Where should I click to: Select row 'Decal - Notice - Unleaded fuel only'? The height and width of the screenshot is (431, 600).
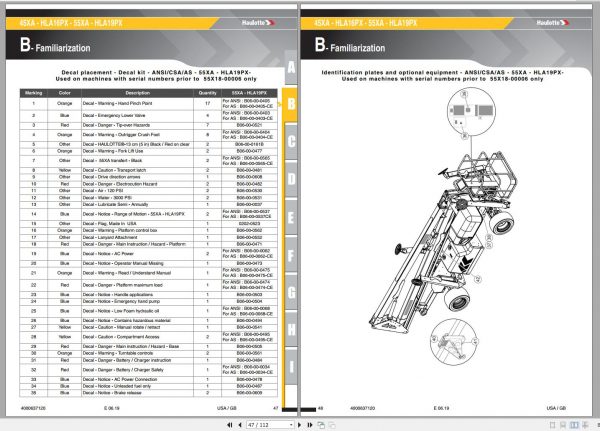click(x=148, y=386)
